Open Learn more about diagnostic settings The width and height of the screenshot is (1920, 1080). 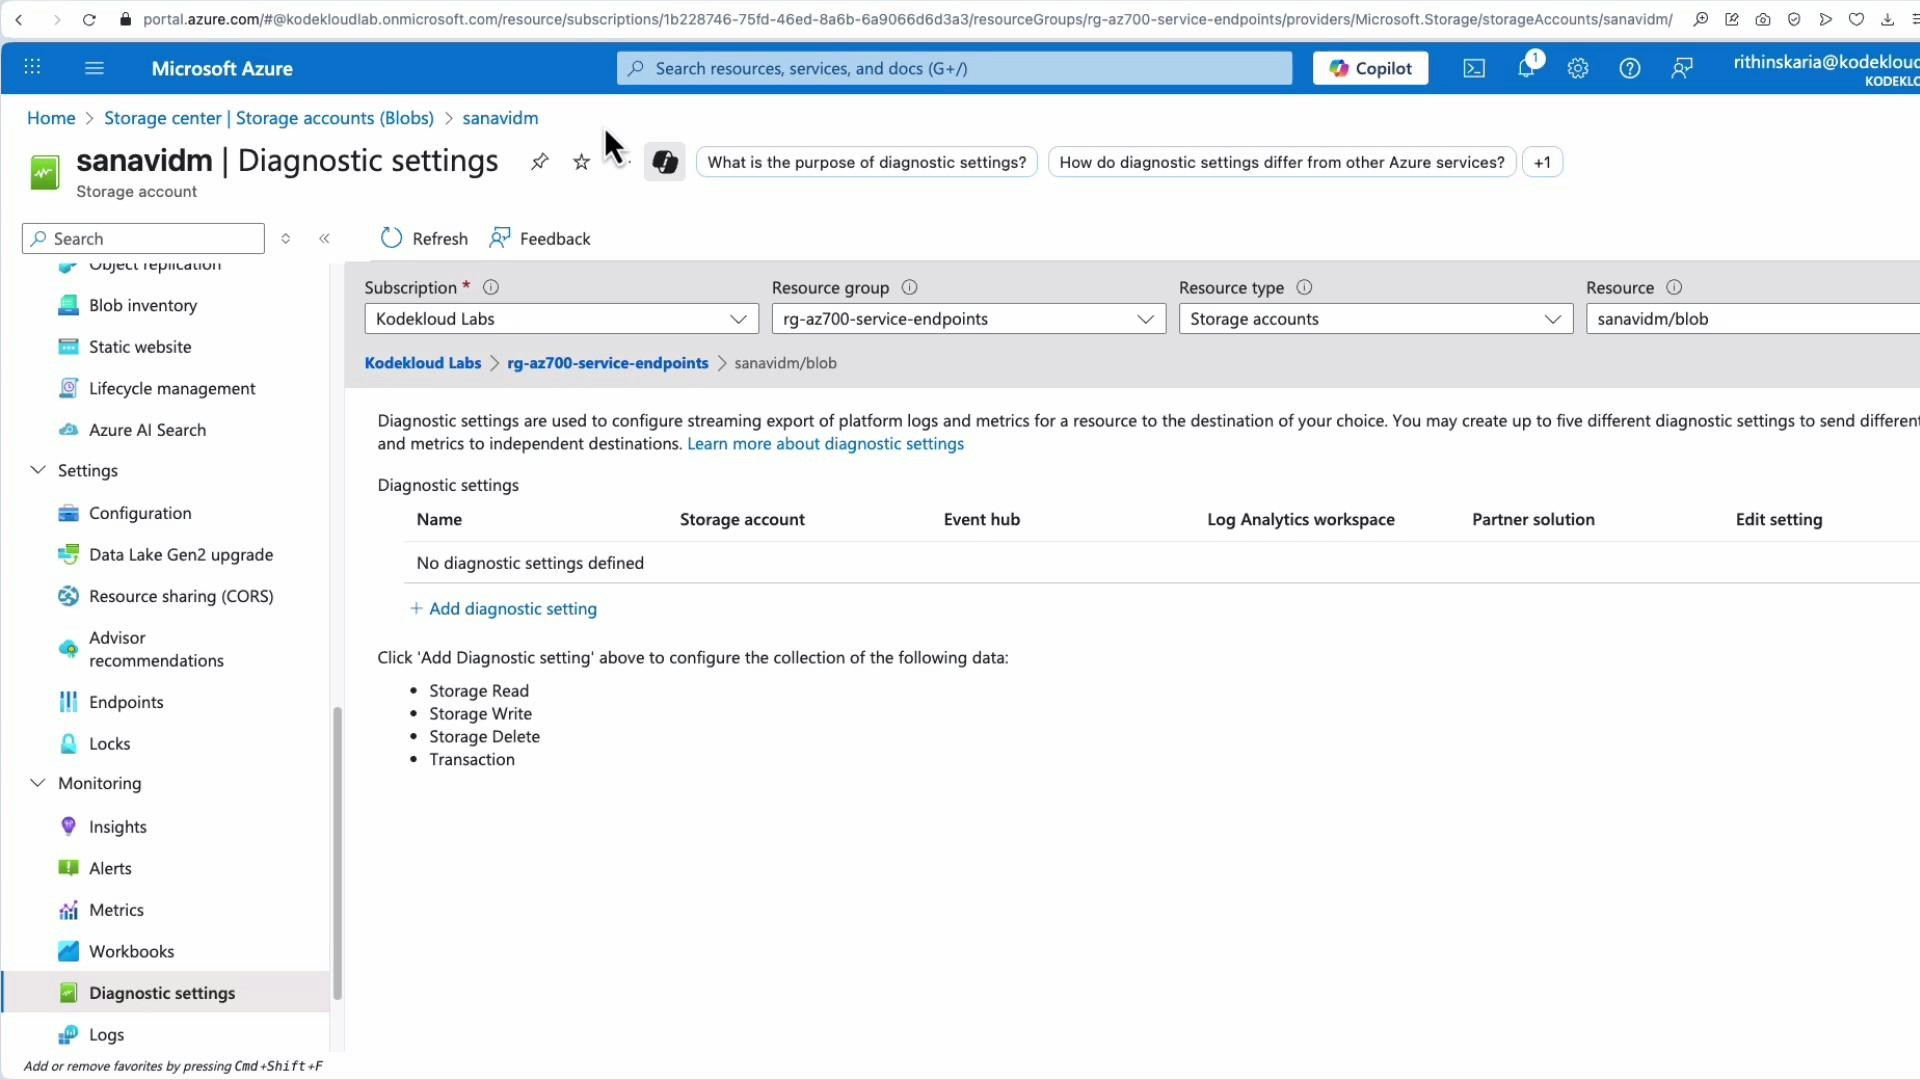point(825,443)
